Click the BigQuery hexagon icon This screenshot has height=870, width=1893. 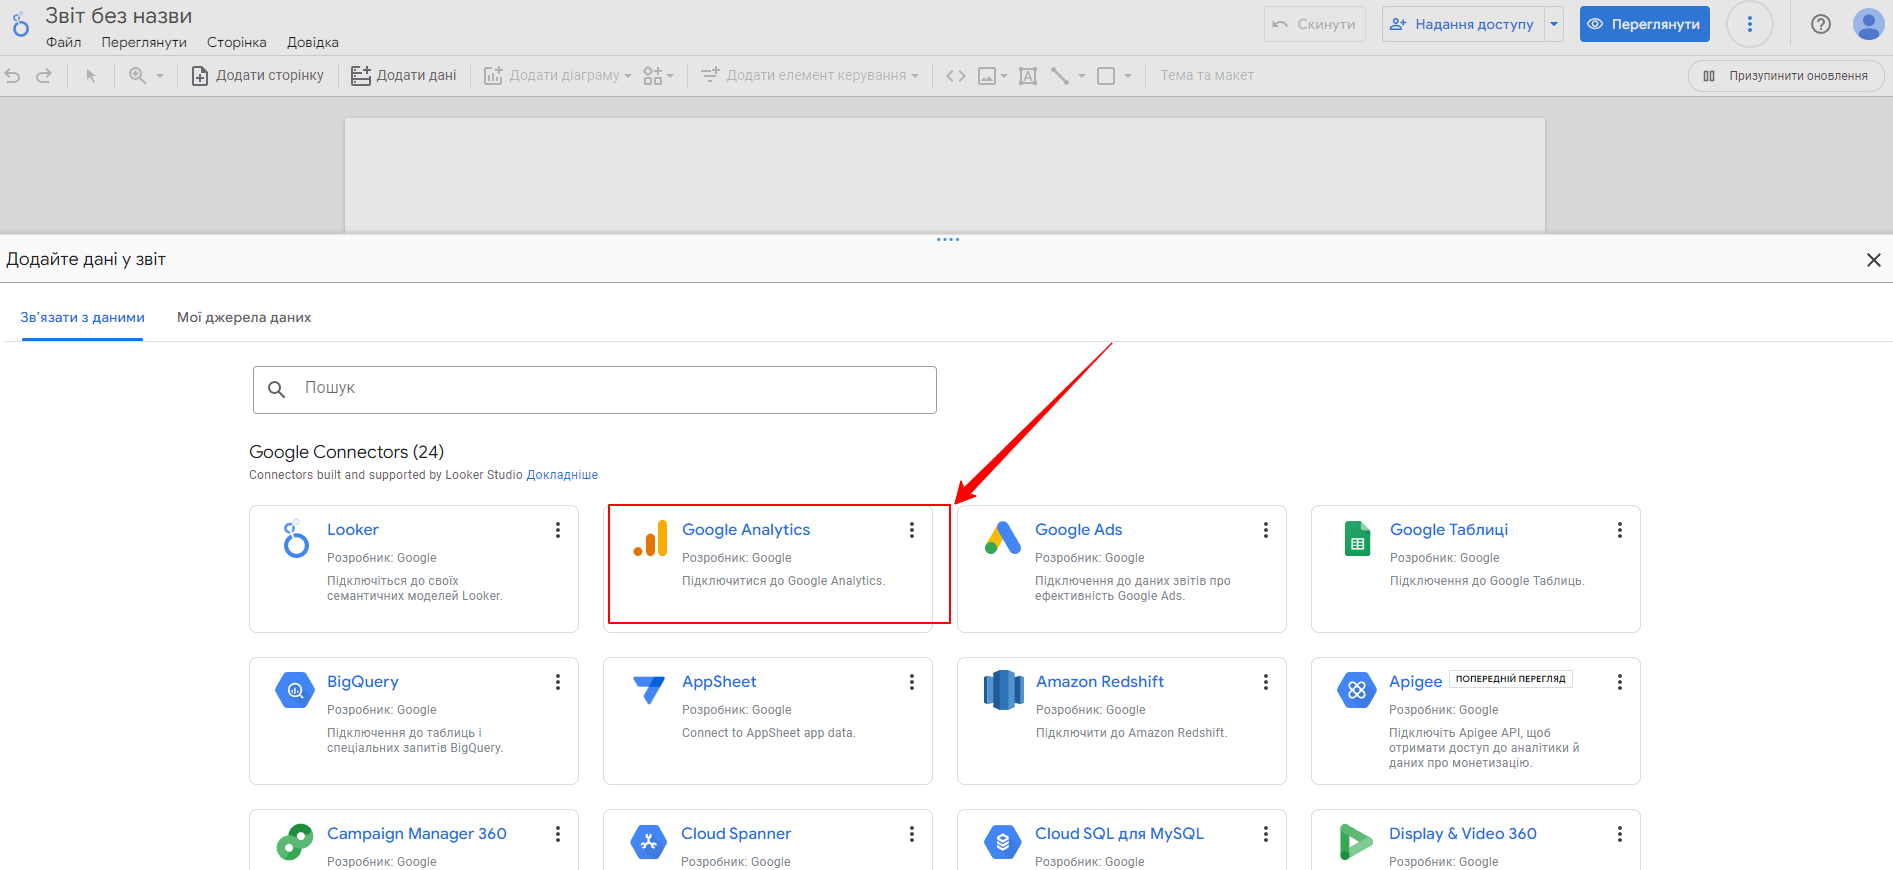[x=295, y=690]
